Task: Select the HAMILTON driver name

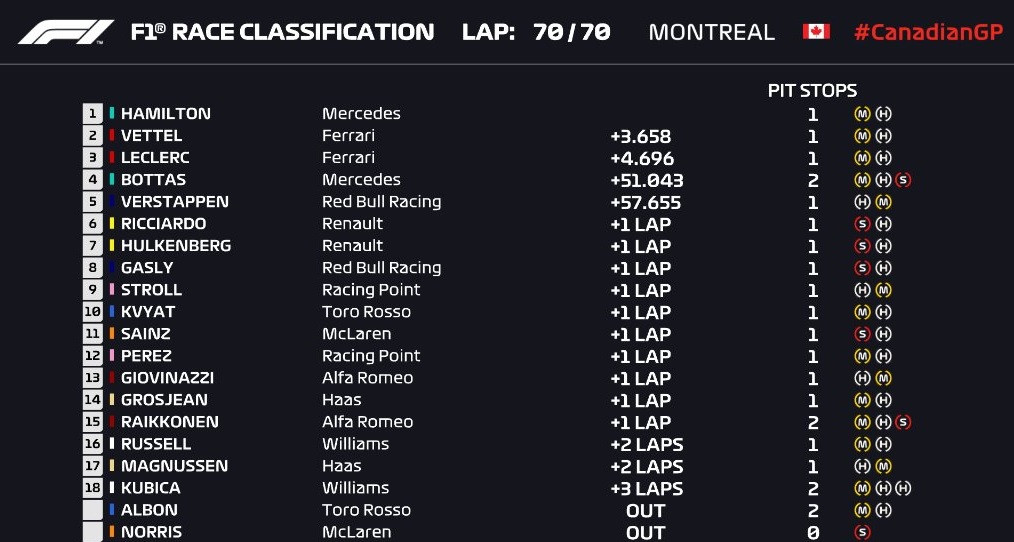Action: coord(166,114)
